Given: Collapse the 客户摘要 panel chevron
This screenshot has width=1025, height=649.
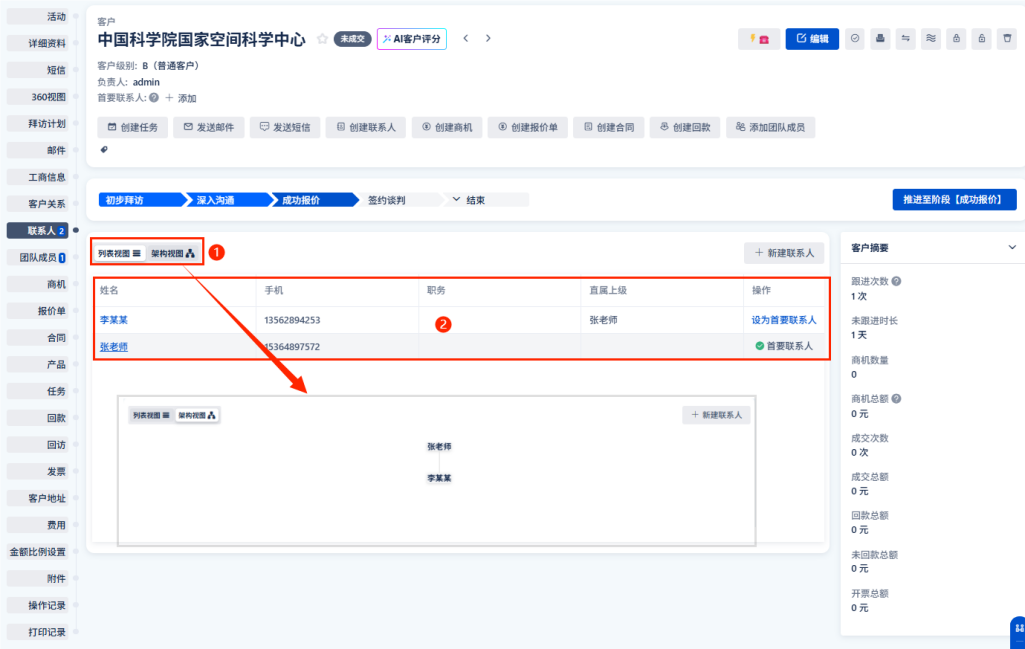Looking at the screenshot, I should click(1012, 248).
